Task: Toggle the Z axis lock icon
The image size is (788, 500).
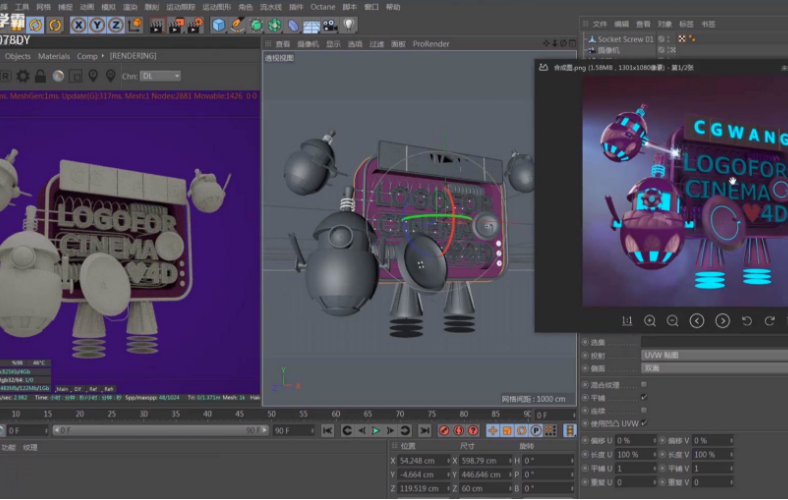Action: coord(116,24)
